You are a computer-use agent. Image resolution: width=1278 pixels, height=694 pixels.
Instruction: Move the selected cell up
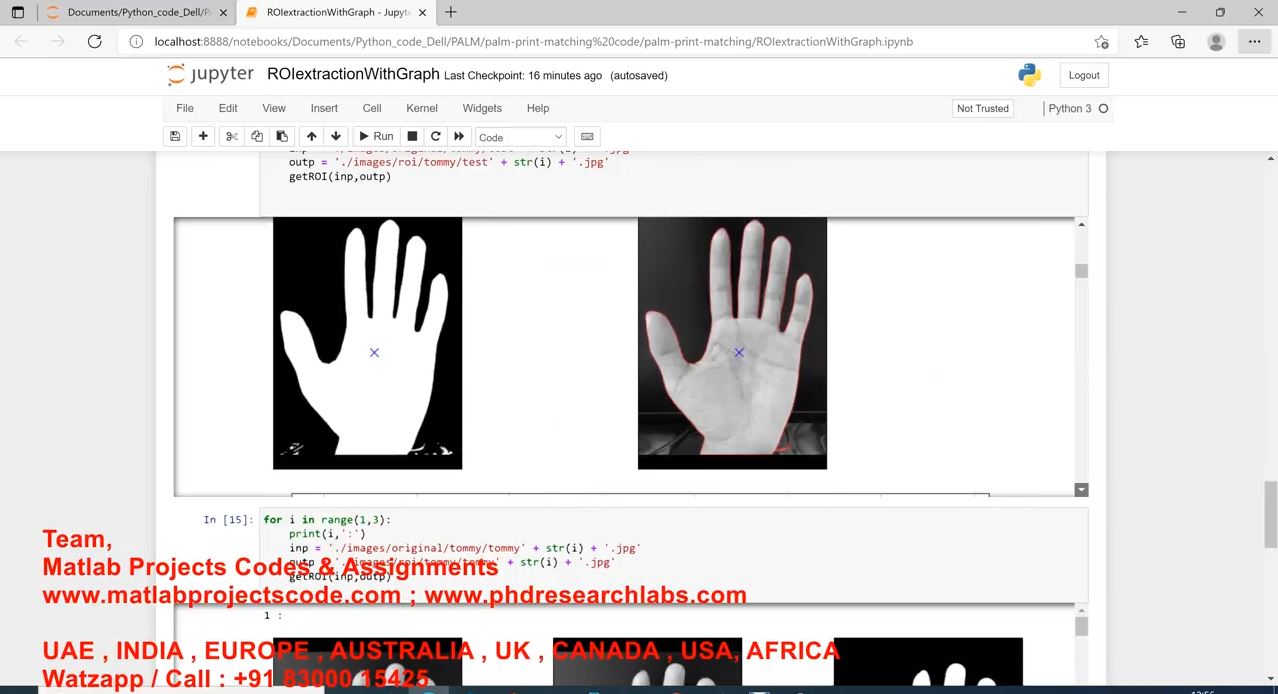(312, 137)
